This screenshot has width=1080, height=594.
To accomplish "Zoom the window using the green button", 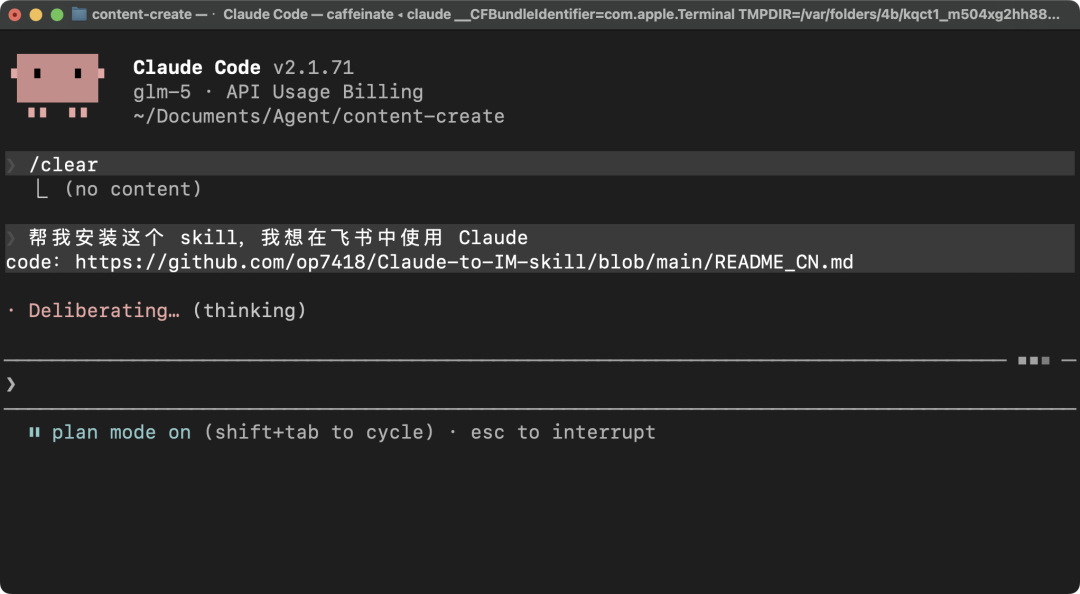I will click(x=57, y=15).
